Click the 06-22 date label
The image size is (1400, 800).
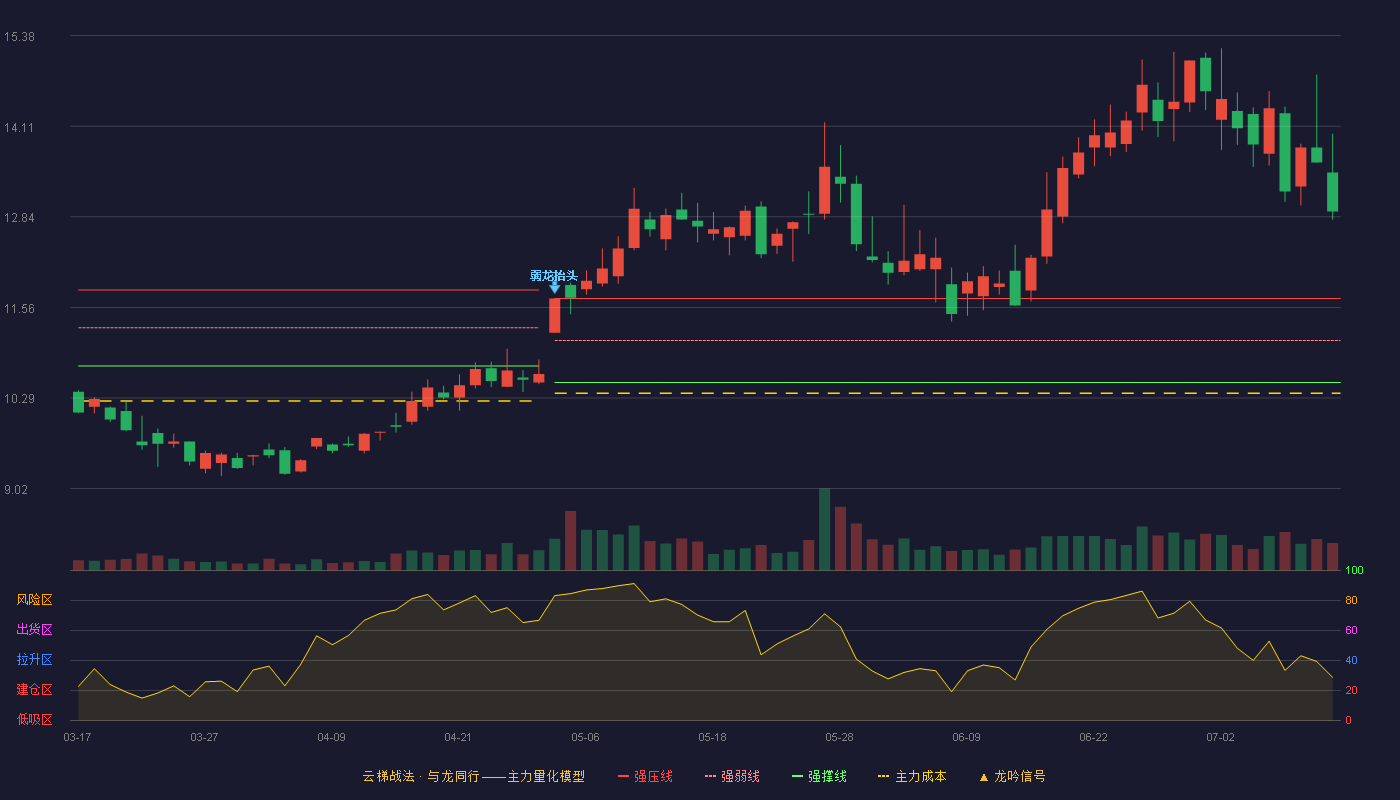pyautogui.click(x=1093, y=737)
